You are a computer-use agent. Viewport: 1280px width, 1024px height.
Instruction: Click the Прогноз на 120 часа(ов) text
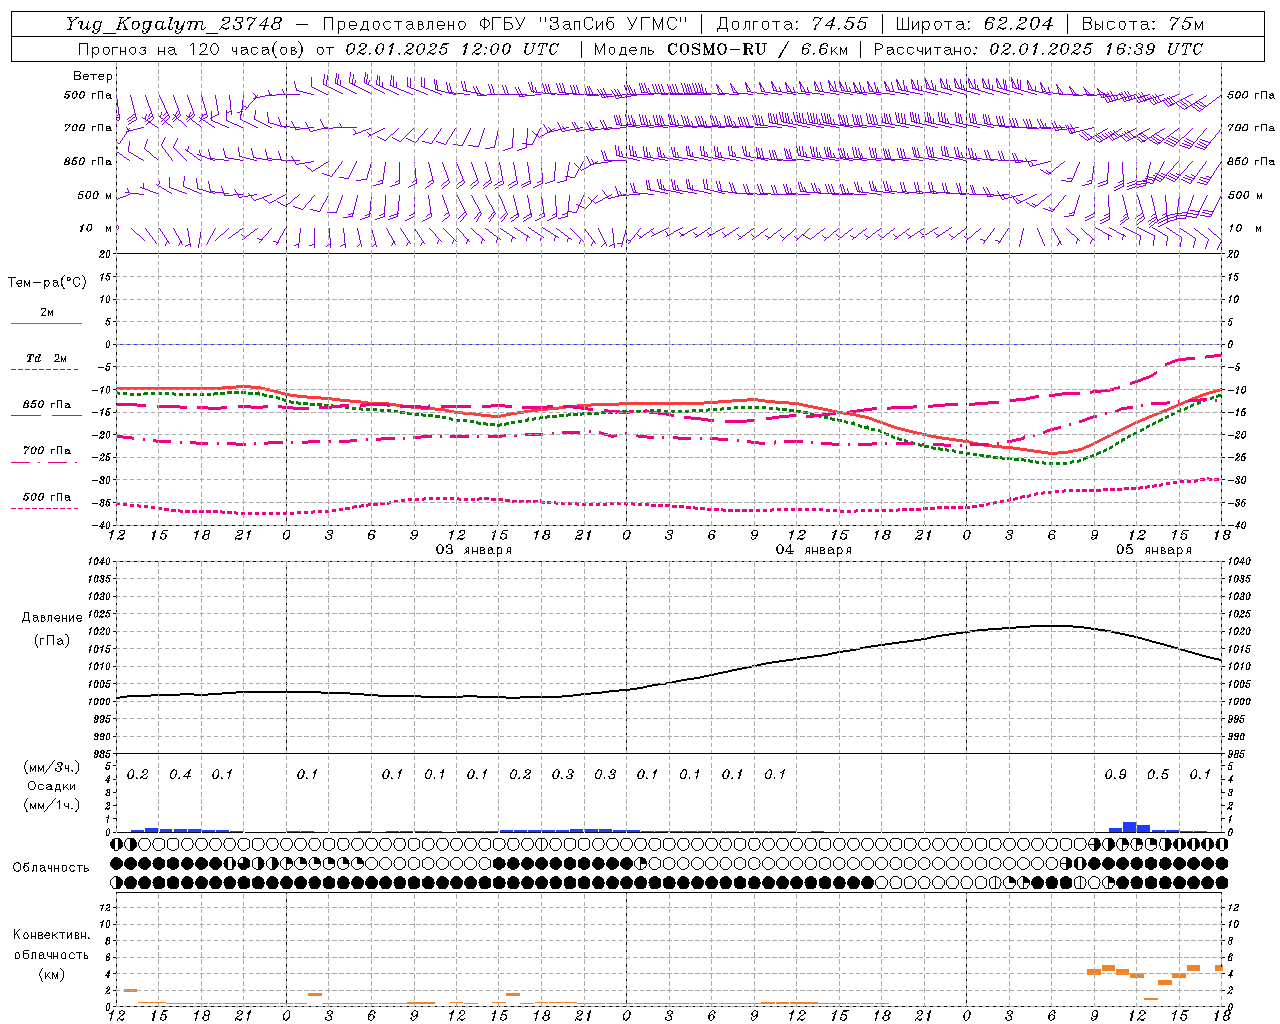193,49
